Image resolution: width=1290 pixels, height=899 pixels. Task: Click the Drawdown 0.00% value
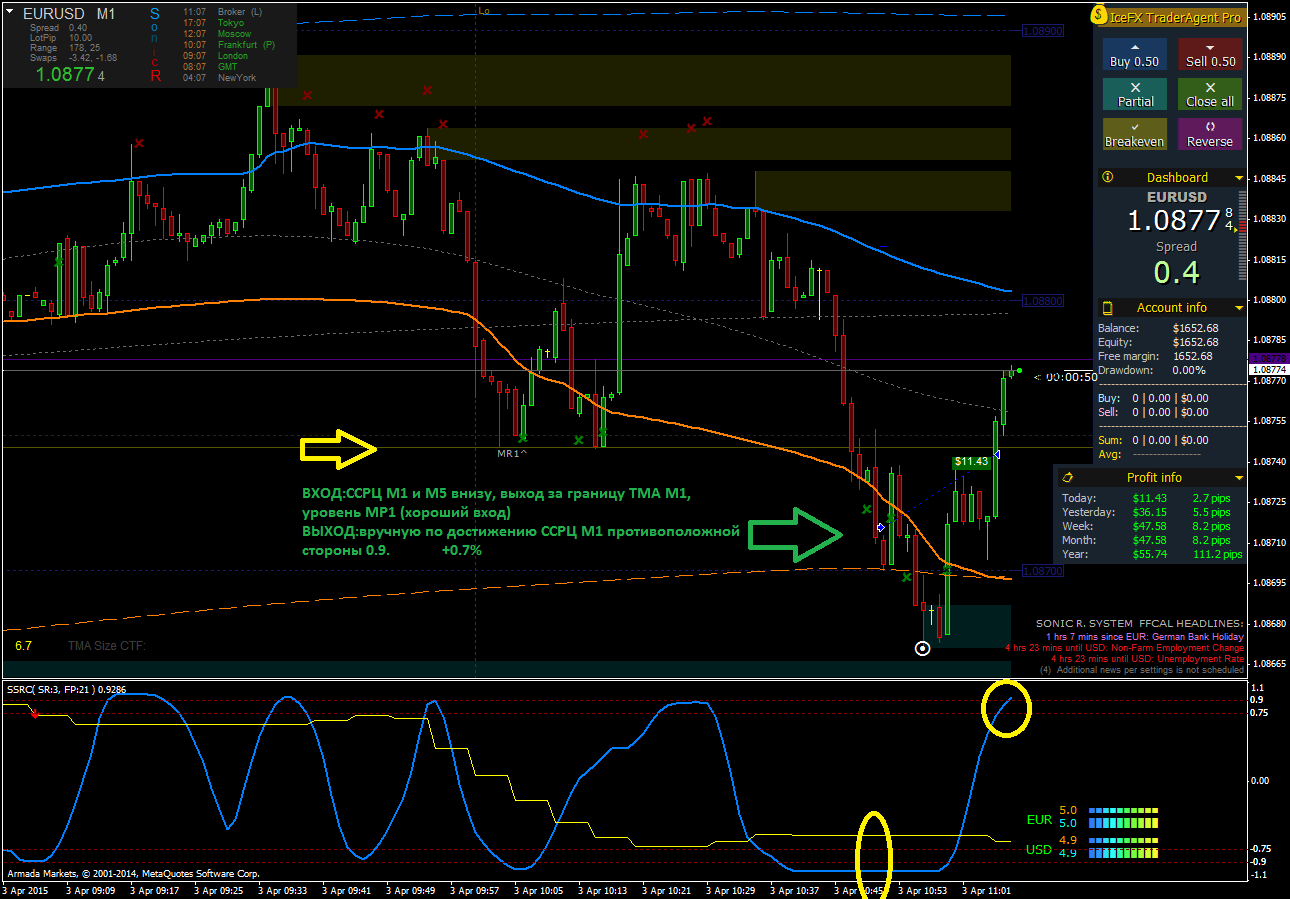pos(1188,370)
